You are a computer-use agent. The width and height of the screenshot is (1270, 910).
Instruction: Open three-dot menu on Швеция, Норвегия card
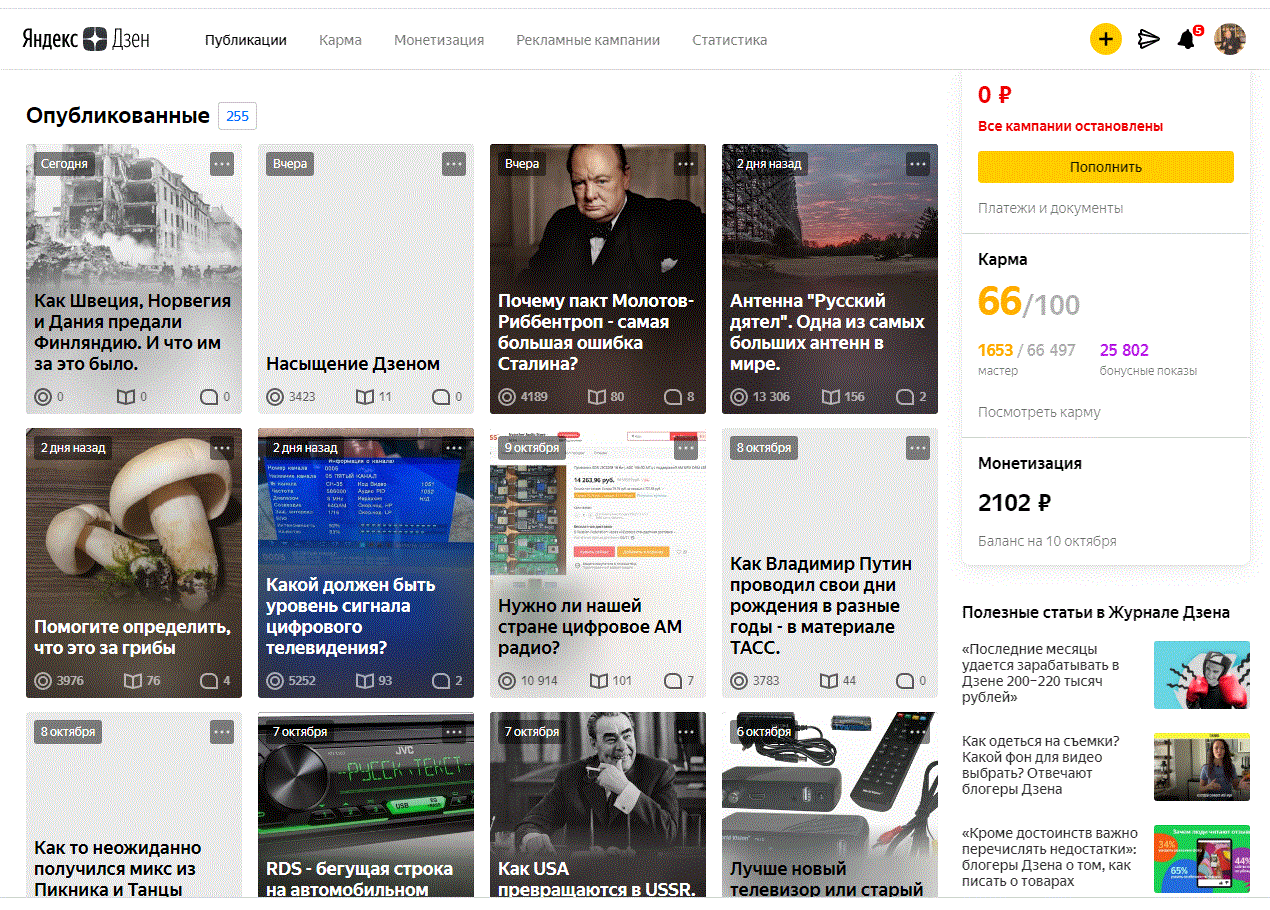tap(222, 163)
